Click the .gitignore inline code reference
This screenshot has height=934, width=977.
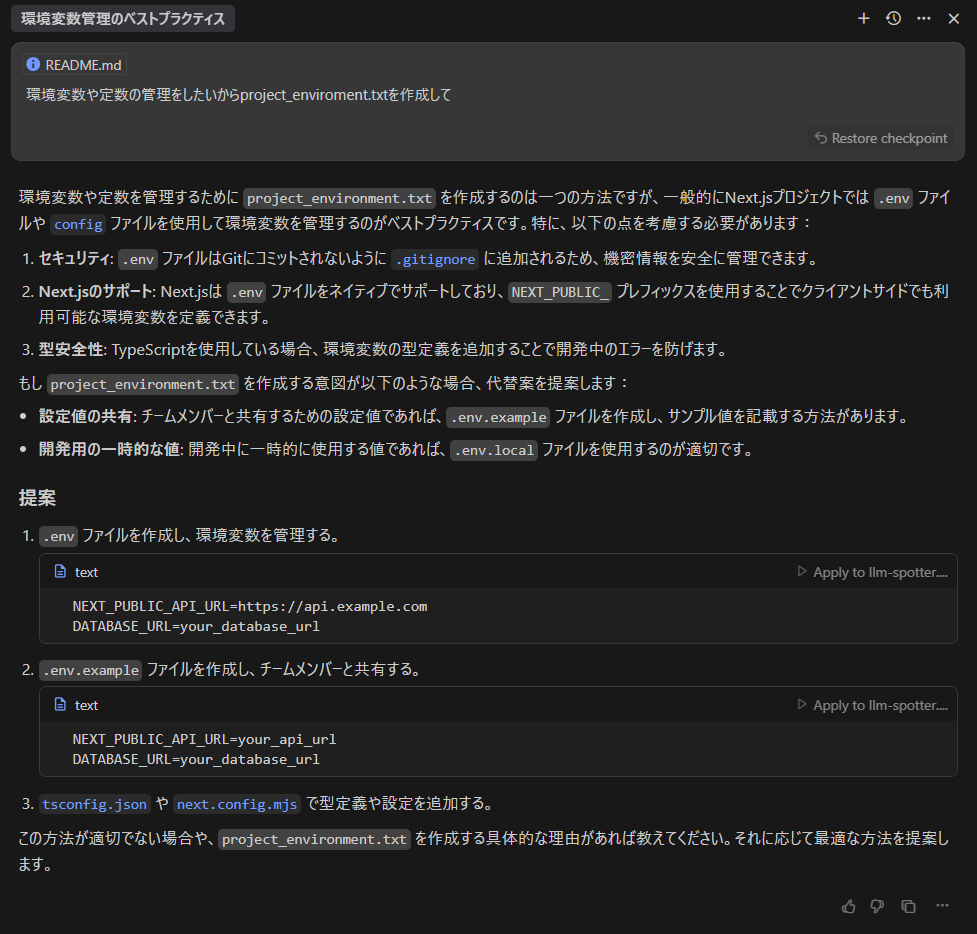(x=435, y=258)
